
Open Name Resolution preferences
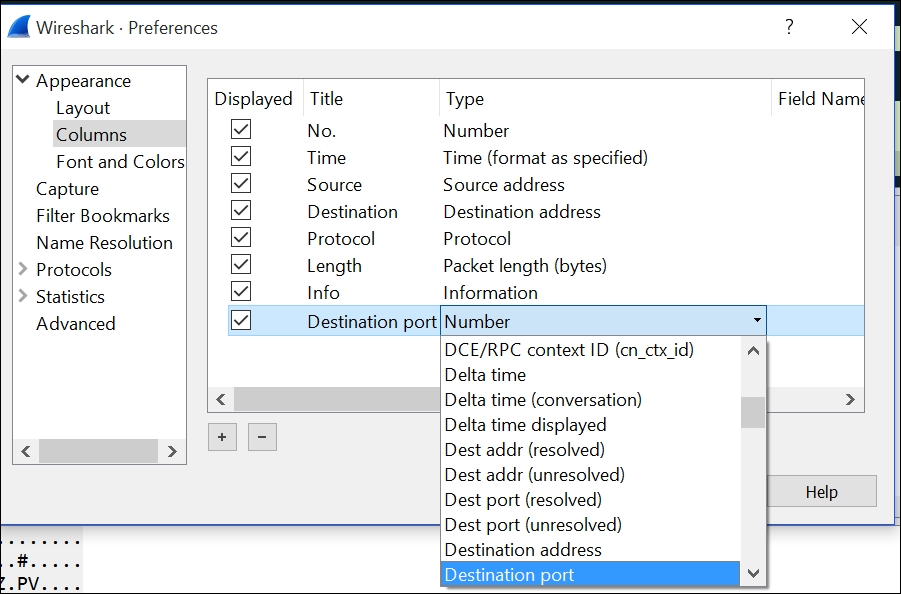point(104,243)
